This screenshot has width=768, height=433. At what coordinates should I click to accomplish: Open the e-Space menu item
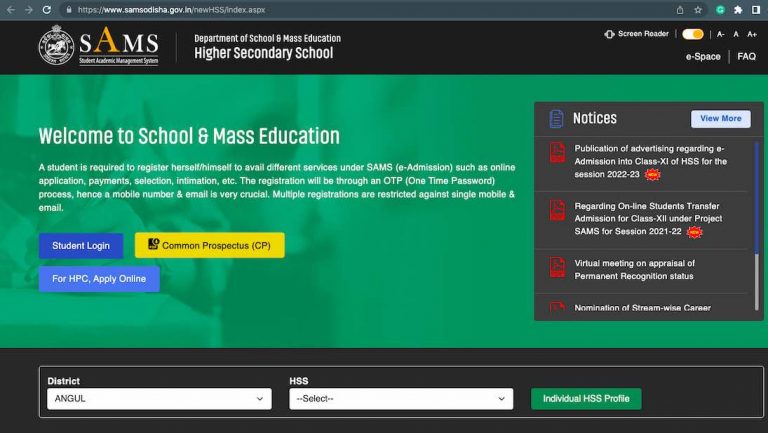[702, 57]
